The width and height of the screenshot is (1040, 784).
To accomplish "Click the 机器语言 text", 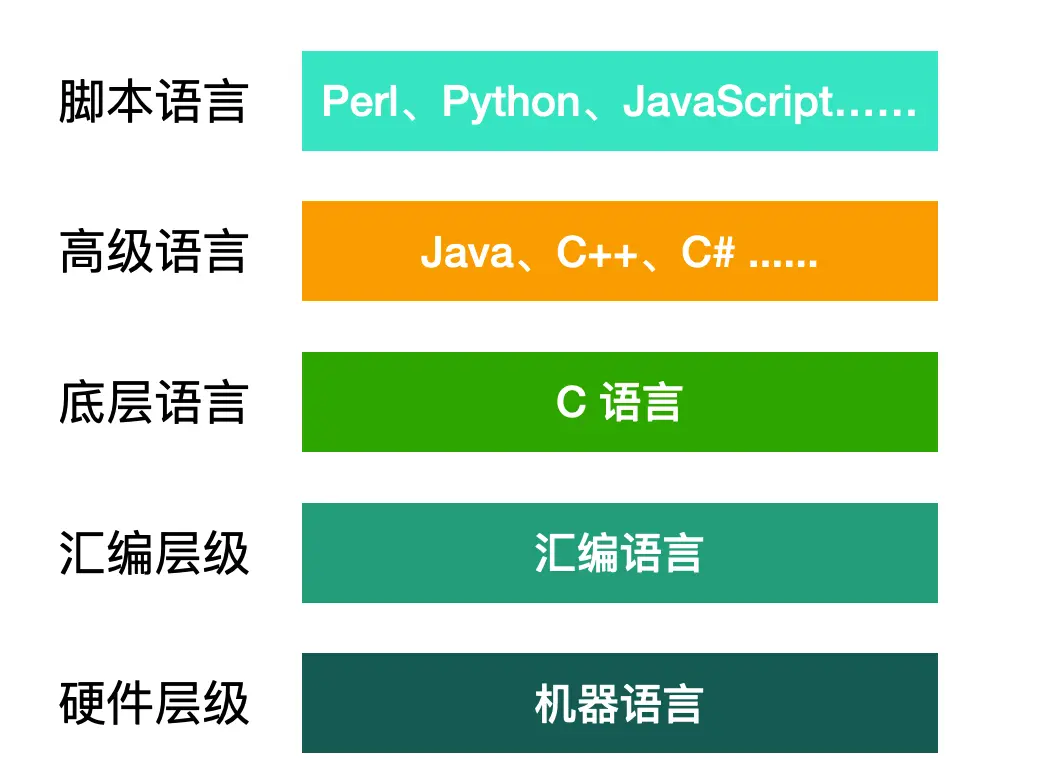I will [618, 703].
